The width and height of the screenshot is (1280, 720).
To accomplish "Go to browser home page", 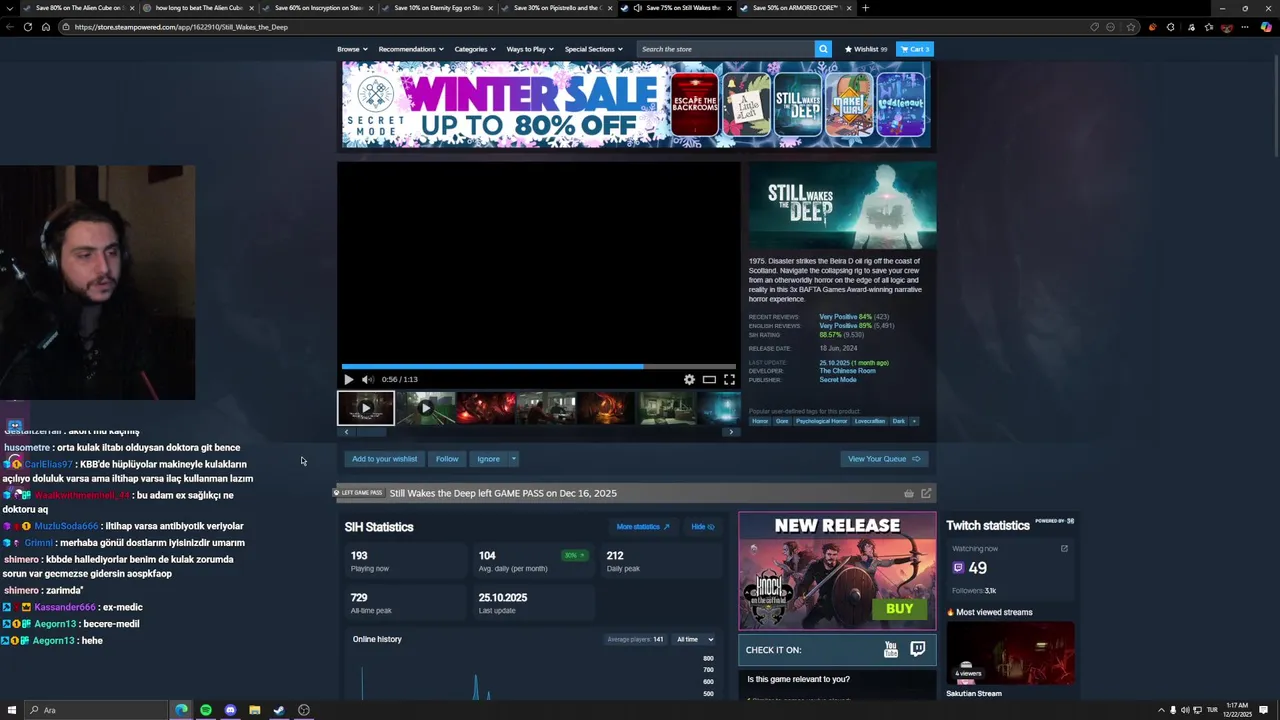I will point(45,27).
